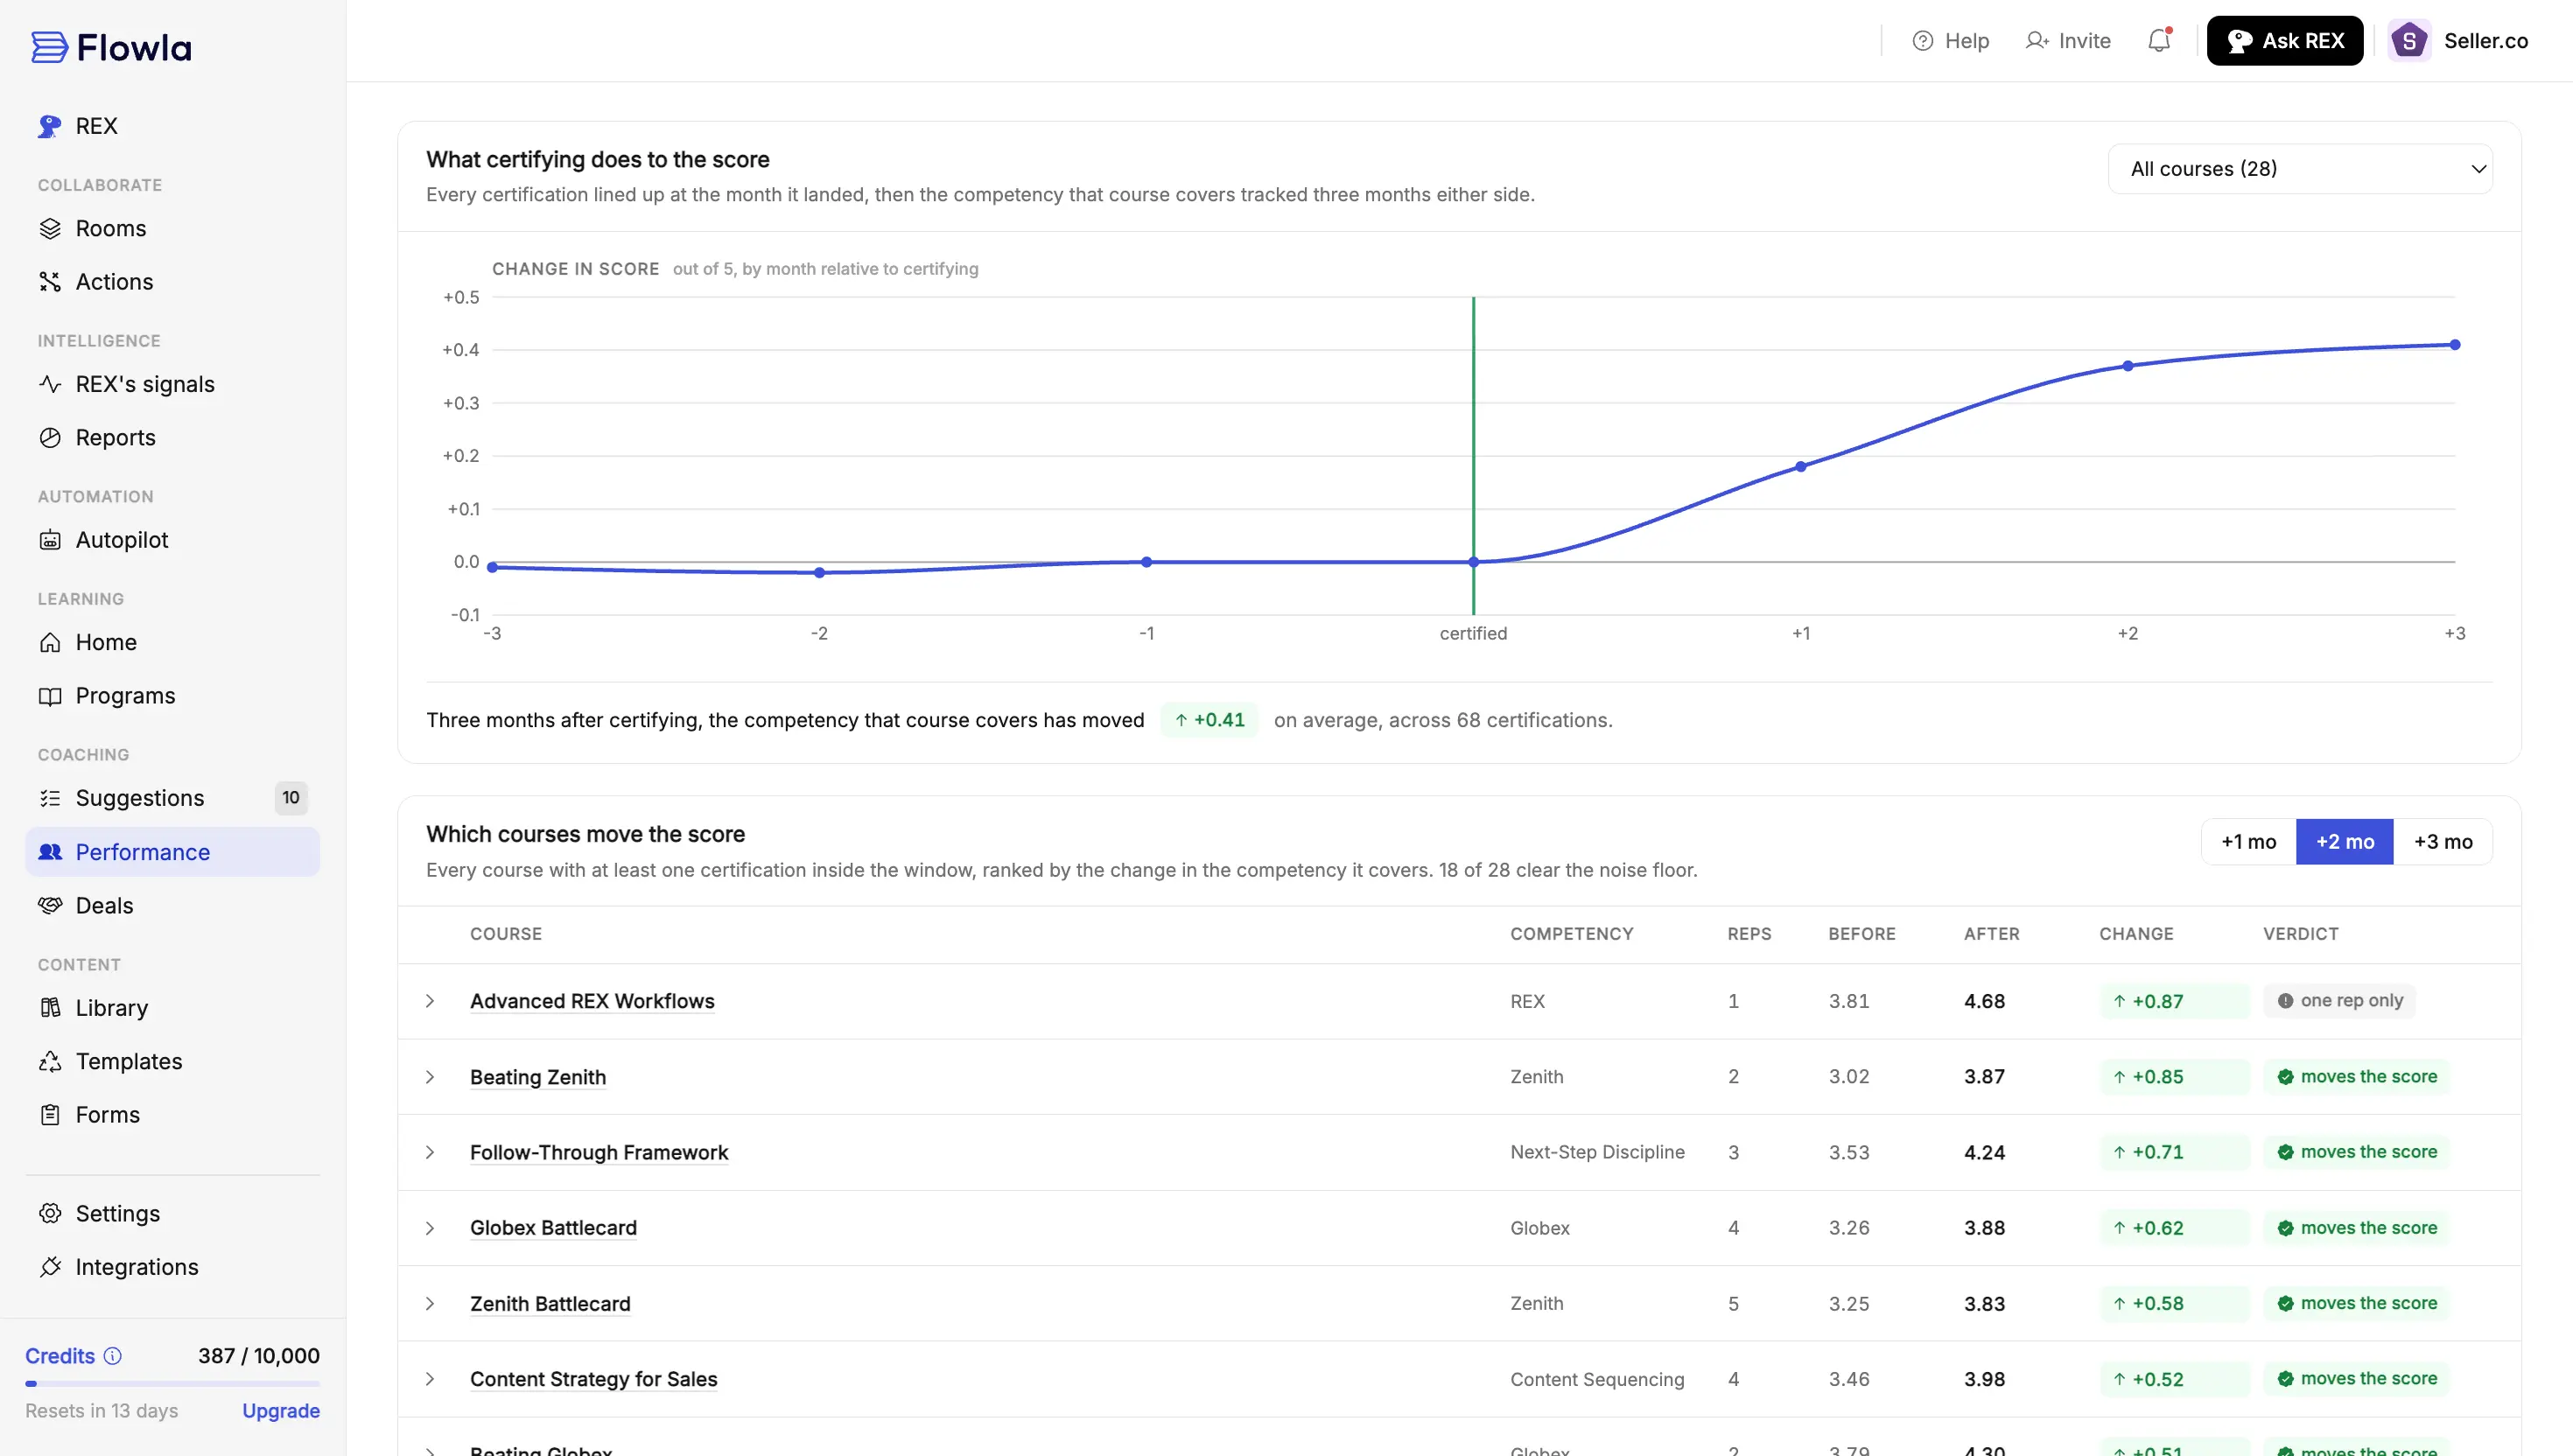
Task: Click the 4.68 after score
Action: pyautogui.click(x=1984, y=1001)
